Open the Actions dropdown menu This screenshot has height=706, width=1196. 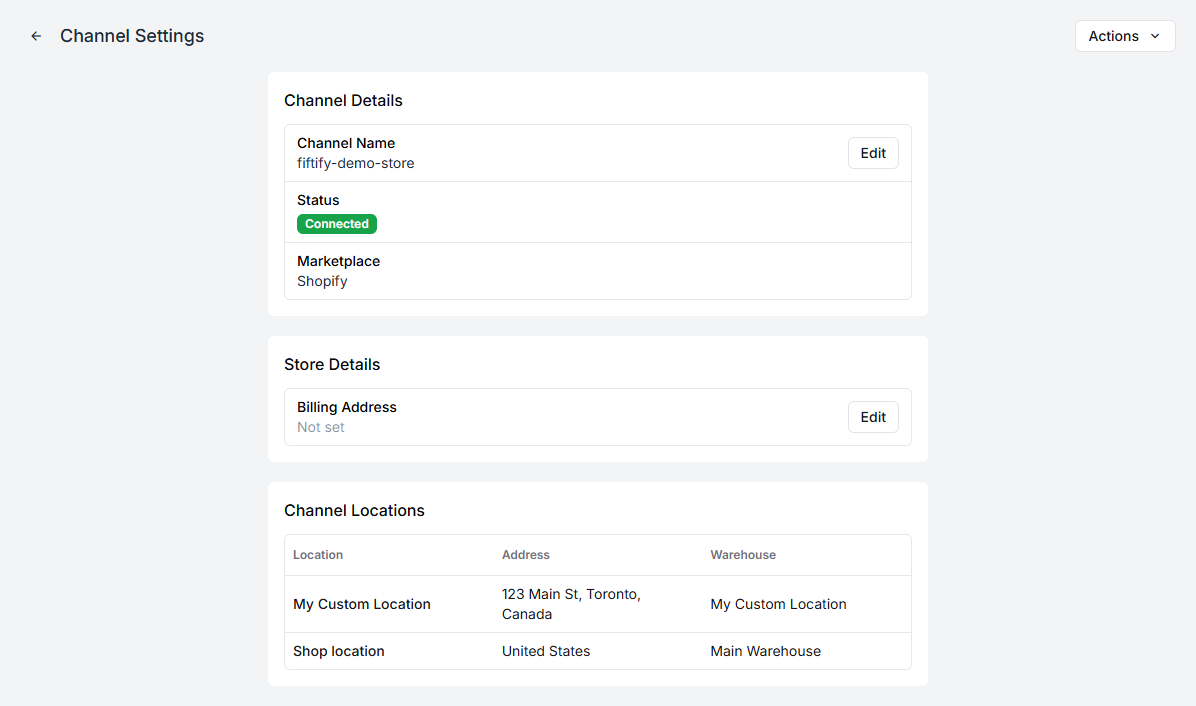pos(1124,36)
